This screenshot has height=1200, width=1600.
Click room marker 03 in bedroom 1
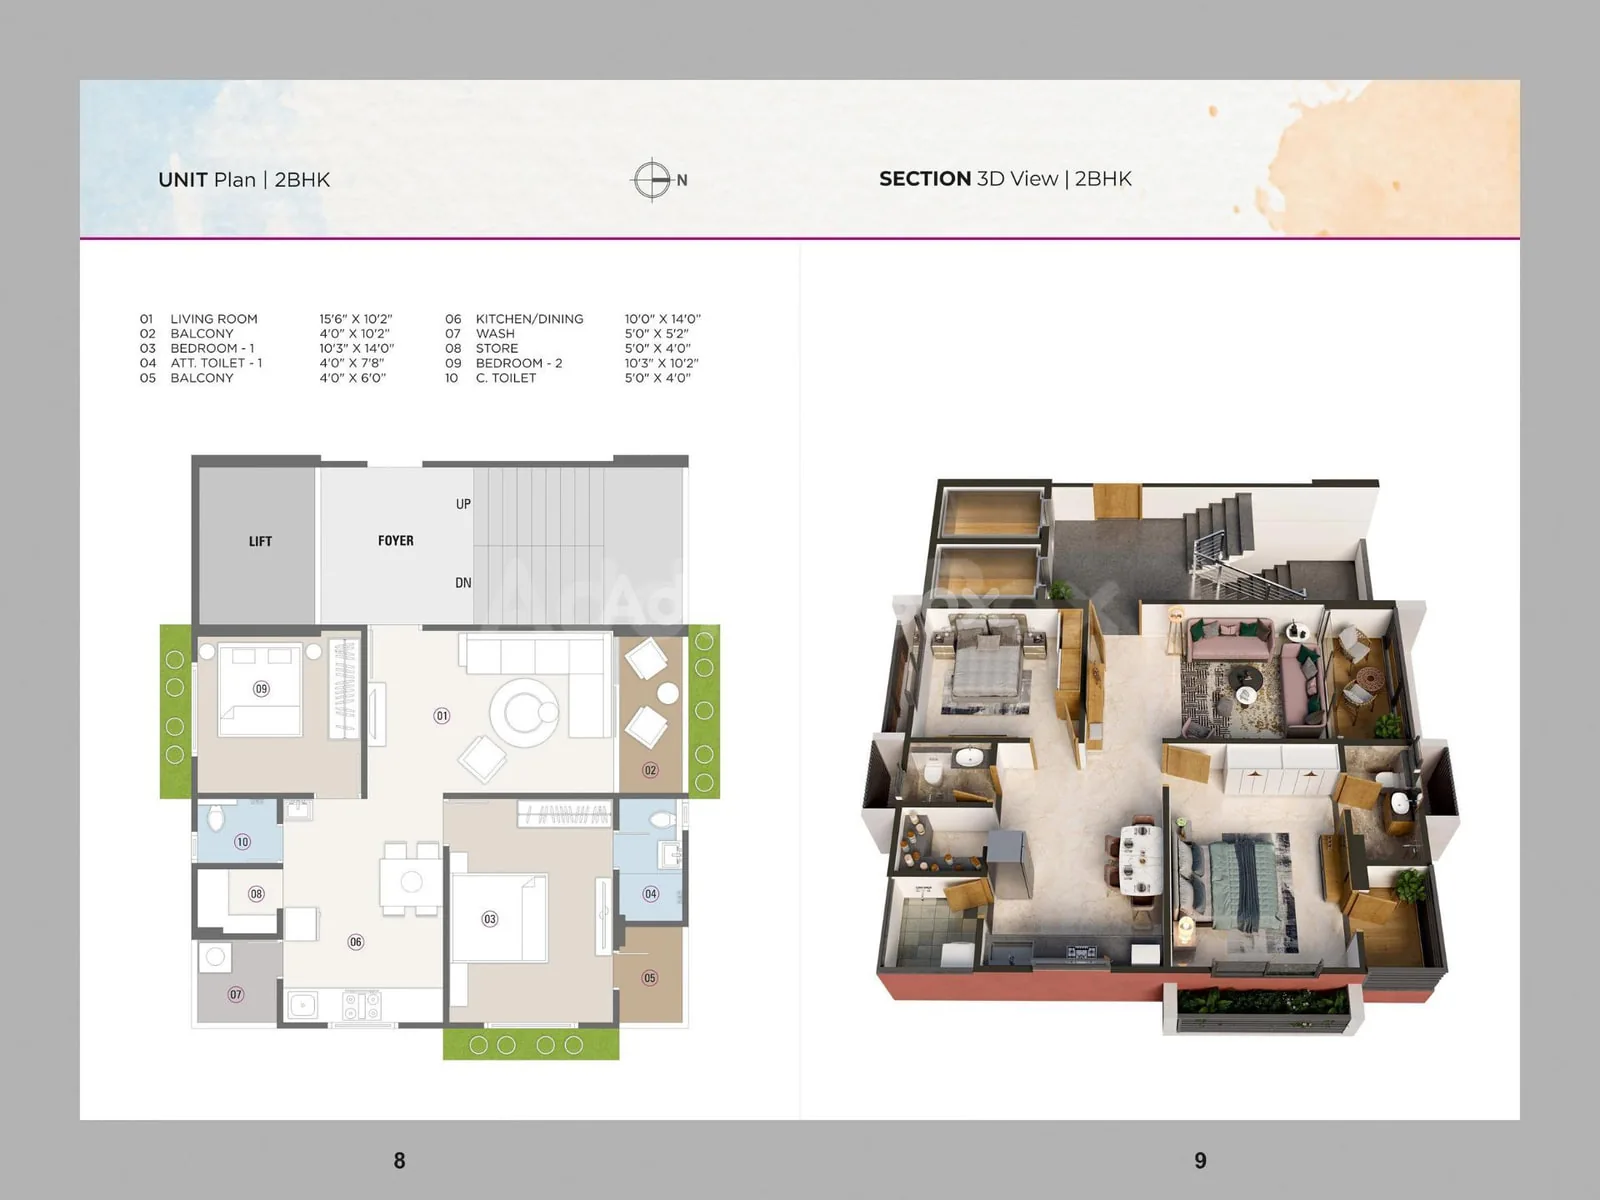point(490,919)
